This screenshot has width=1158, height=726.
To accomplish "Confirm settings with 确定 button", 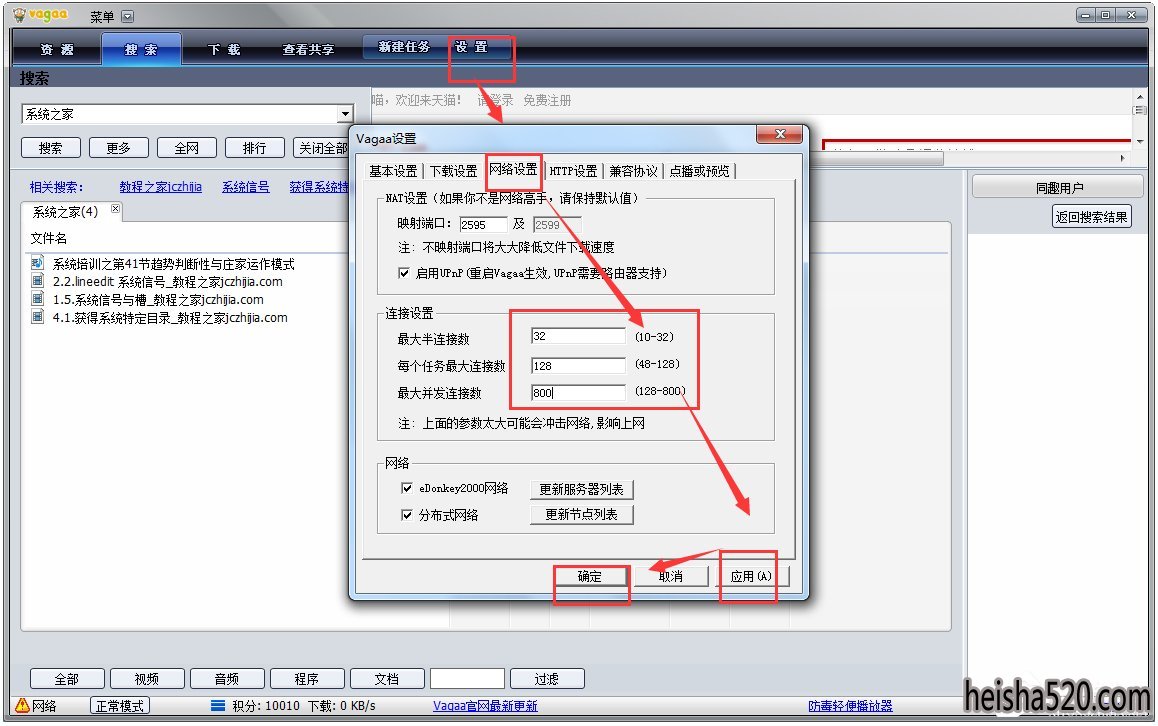I will point(589,576).
